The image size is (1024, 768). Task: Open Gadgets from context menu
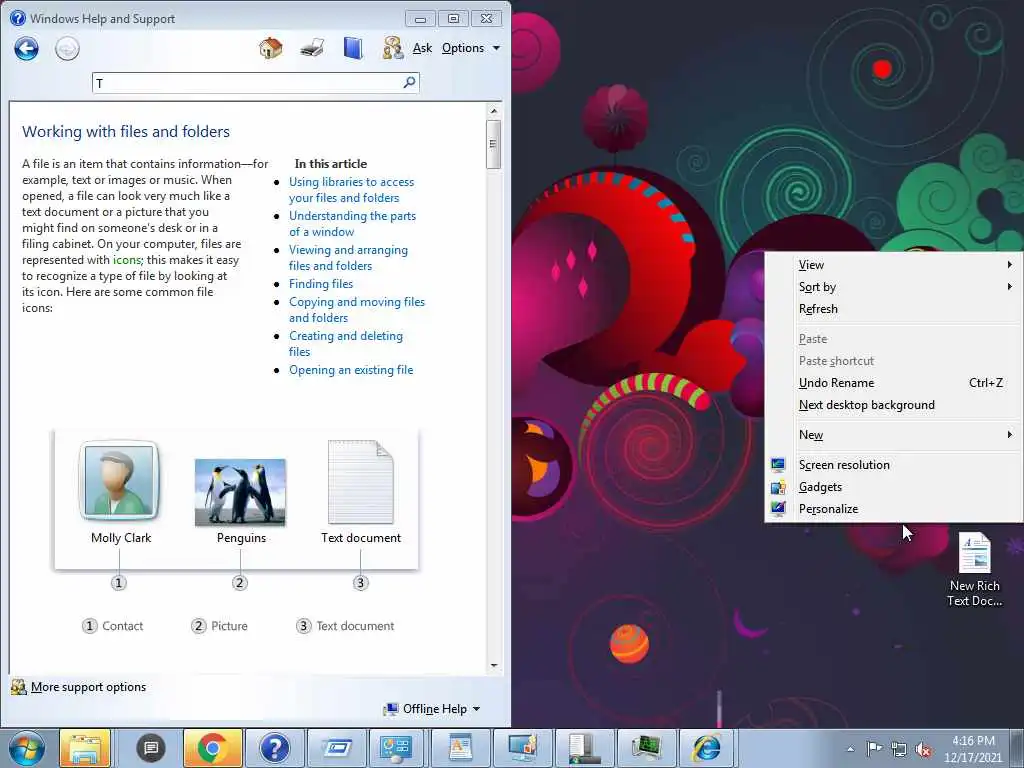[x=892, y=487]
